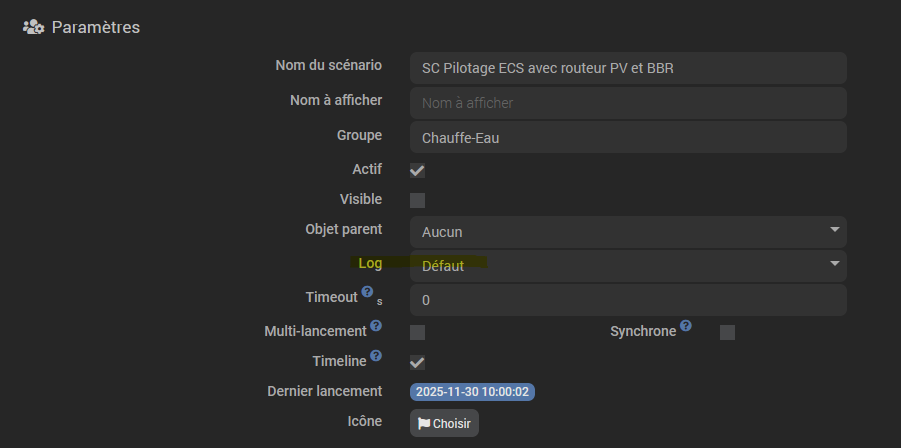Disable the Actif checkbox
901x448 pixels.
[x=417, y=170]
